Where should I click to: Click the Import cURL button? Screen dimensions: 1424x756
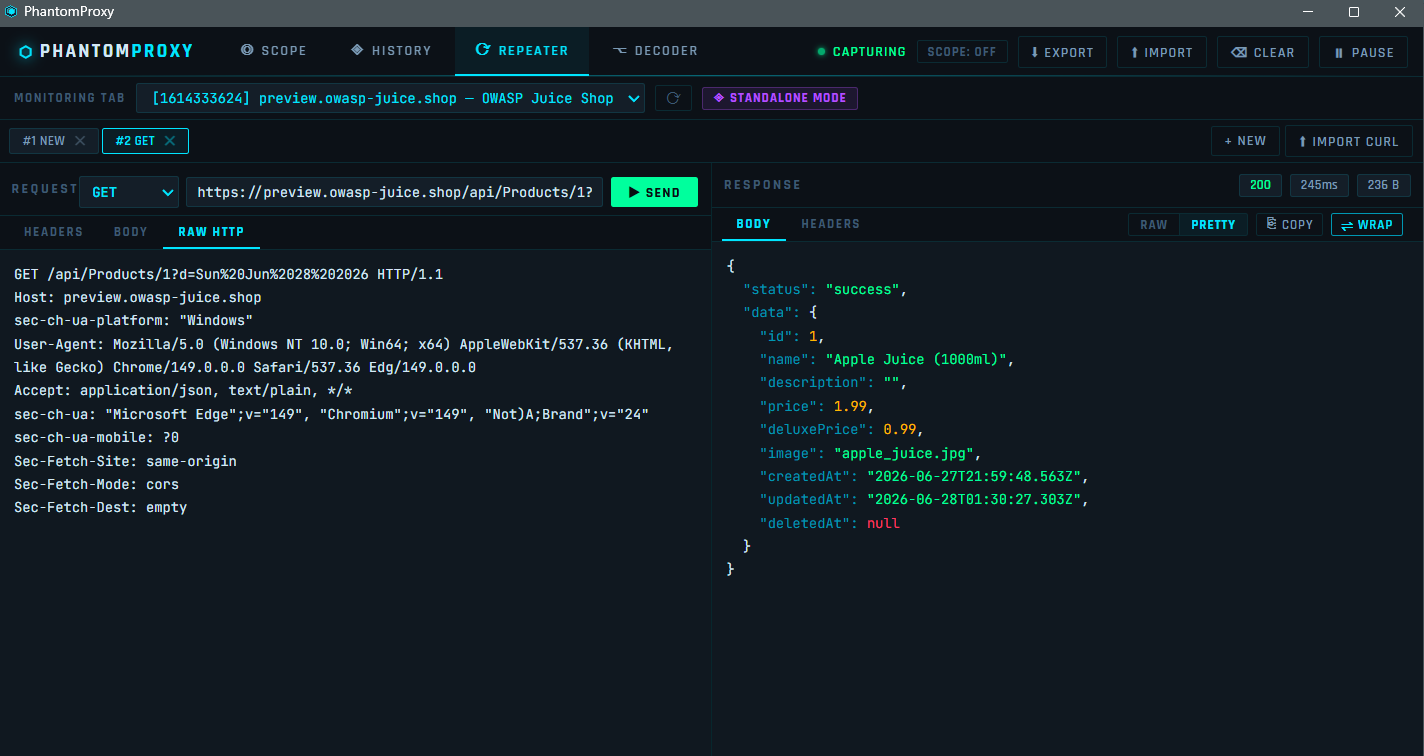(1348, 141)
